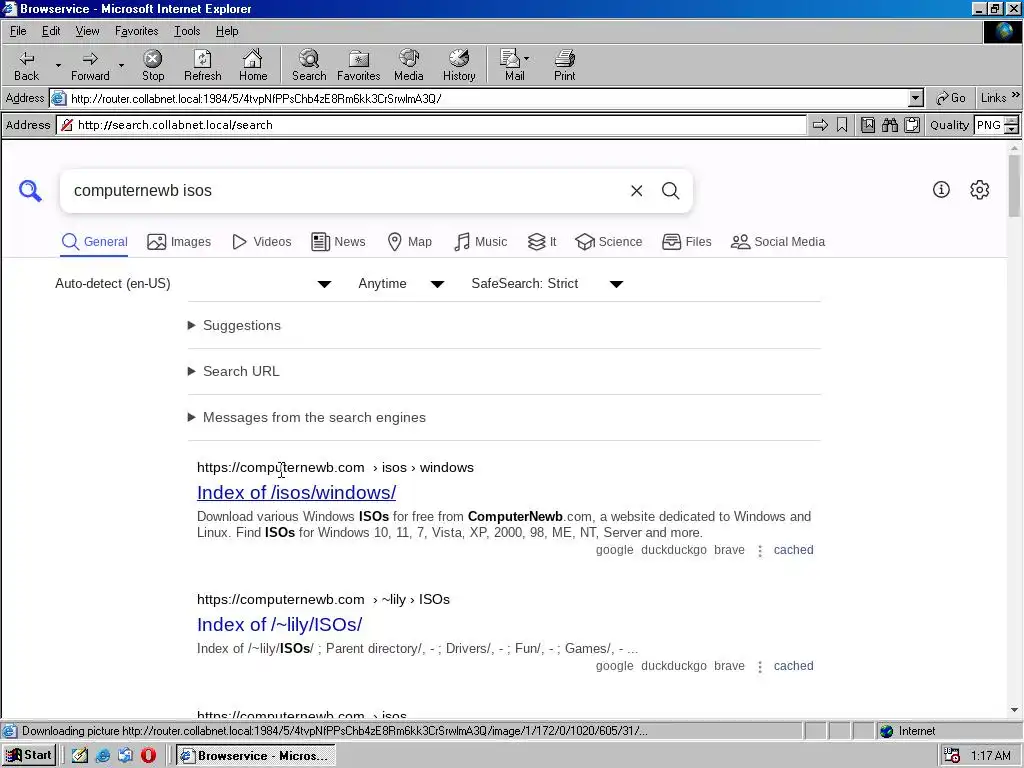Image resolution: width=1024 pixels, height=768 pixels.
Task: Open the Anytime time range dropdown
Action: click(x=401, y=284)
